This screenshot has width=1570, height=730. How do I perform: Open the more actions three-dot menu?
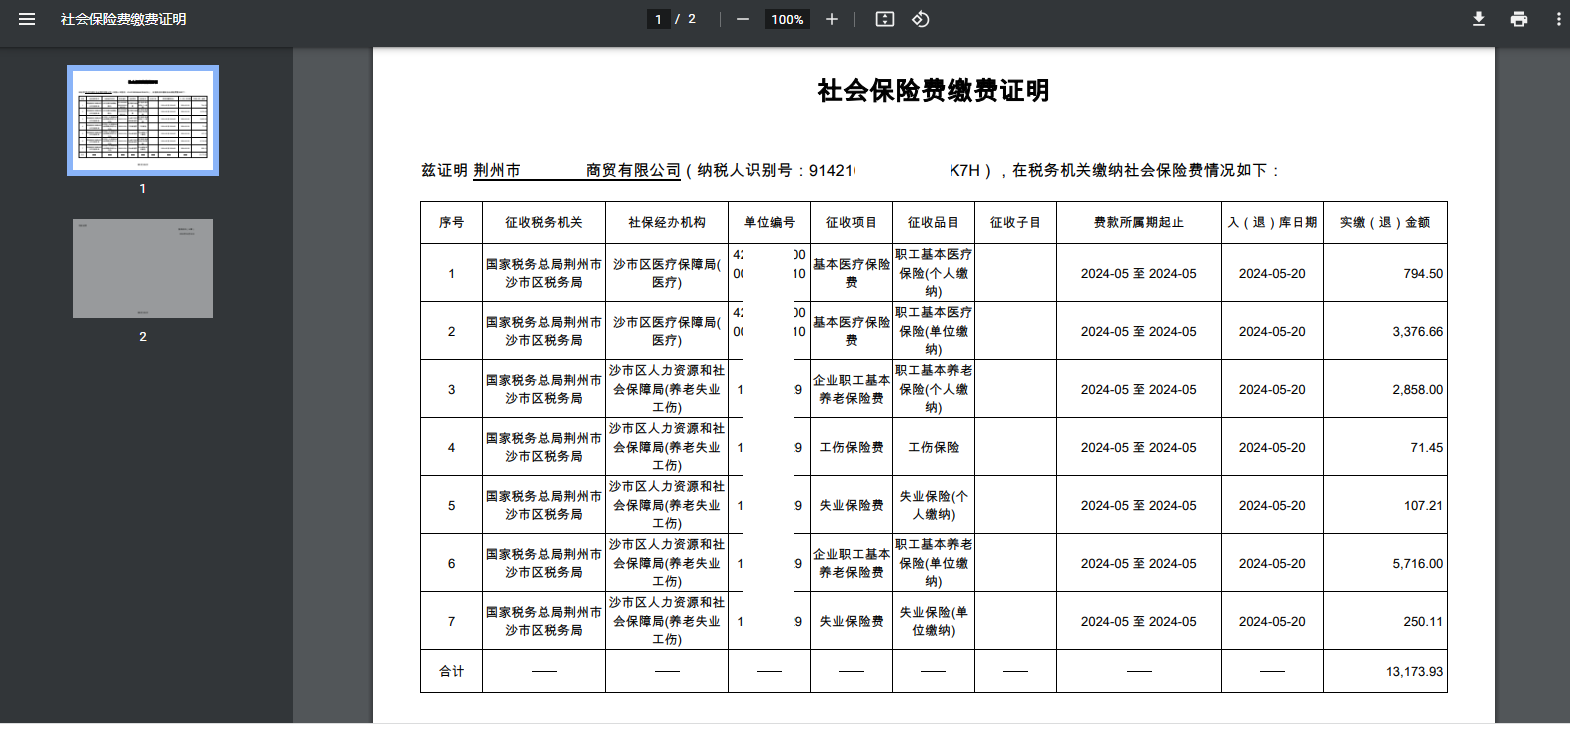pos(1558,19)
